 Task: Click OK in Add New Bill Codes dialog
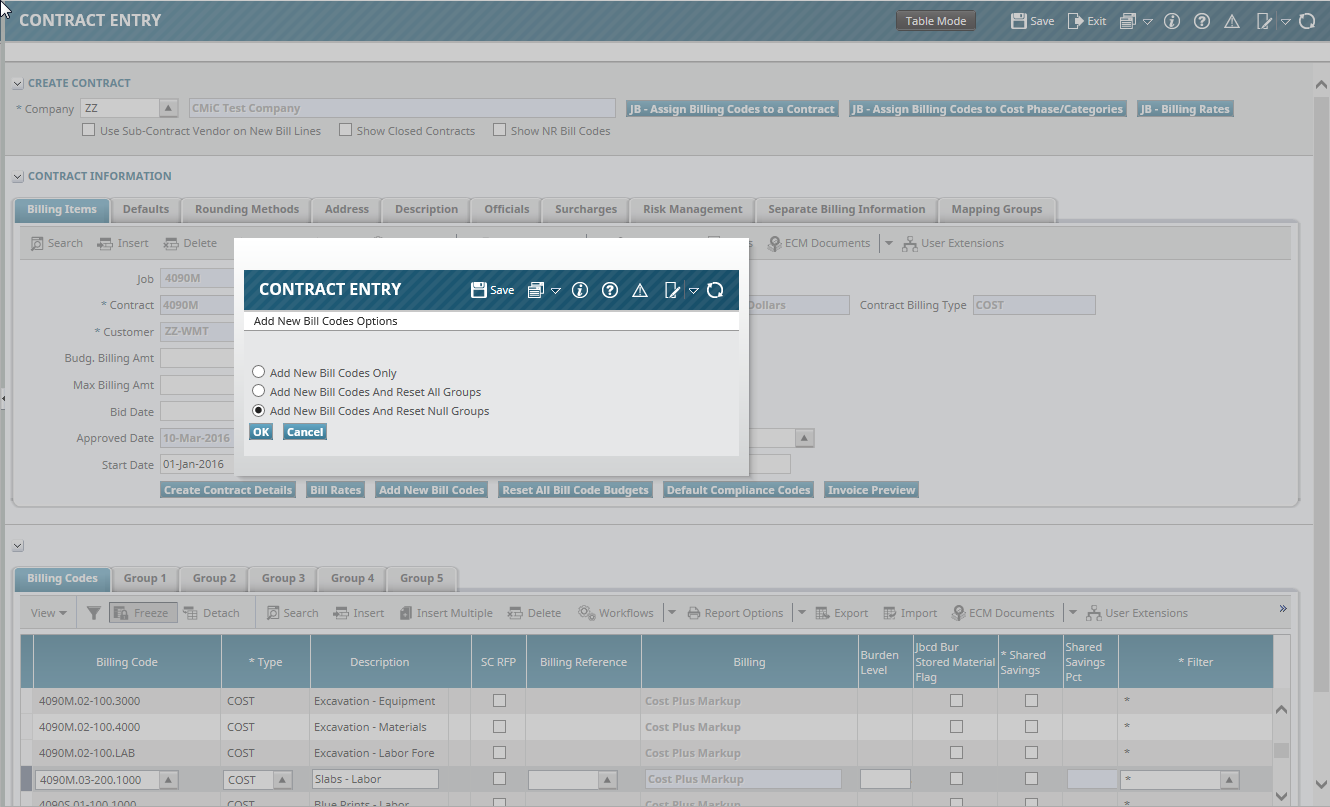261,432
